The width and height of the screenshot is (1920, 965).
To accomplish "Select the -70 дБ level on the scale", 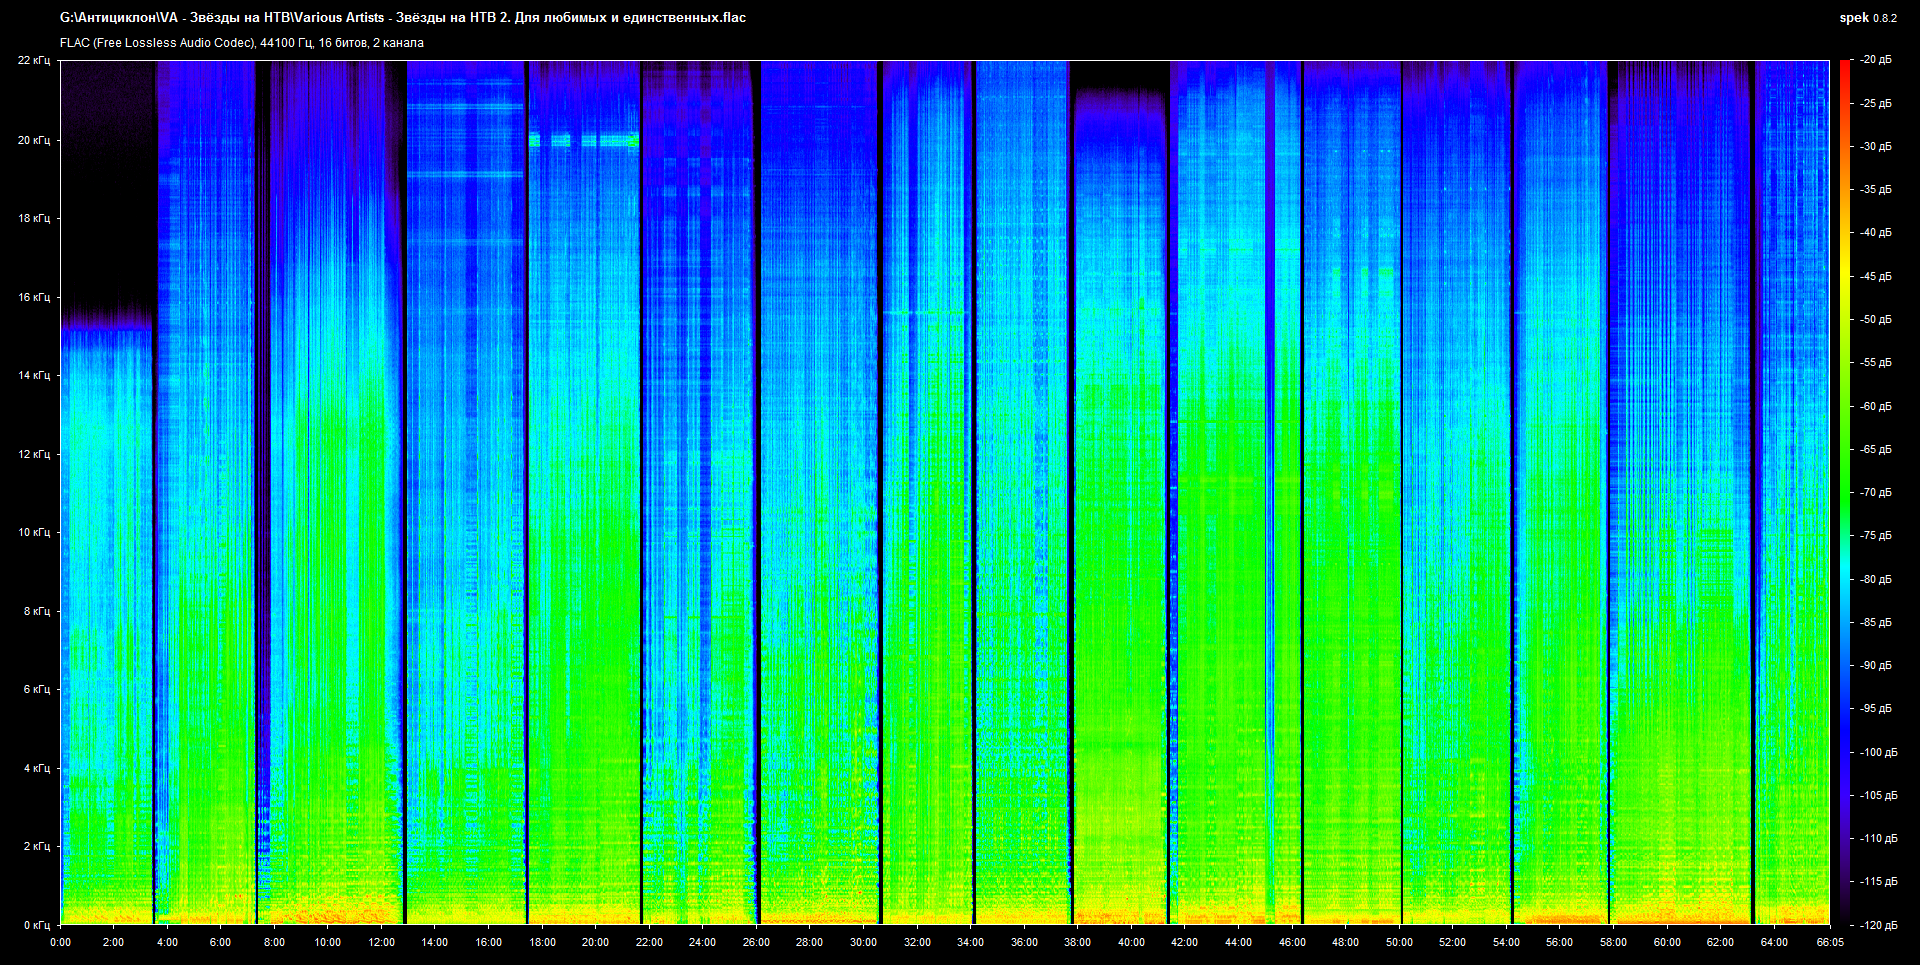I will click(x=1875, y=492).
